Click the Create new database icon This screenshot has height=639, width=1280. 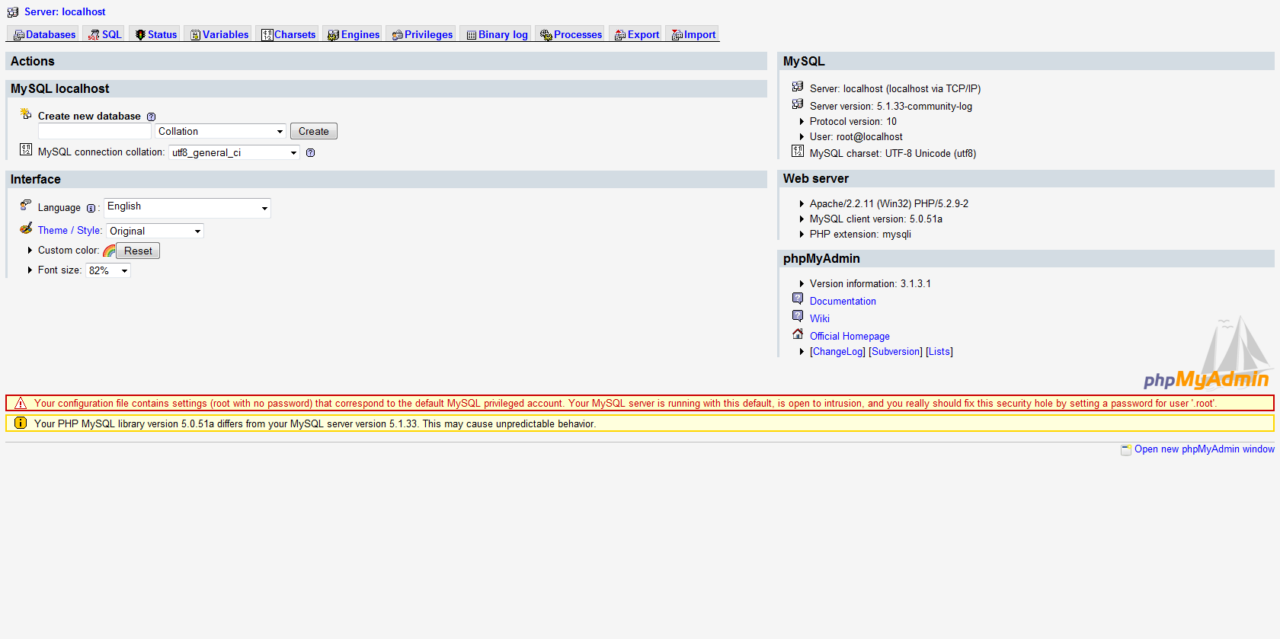pyautogui.click(x=26, y=114)
